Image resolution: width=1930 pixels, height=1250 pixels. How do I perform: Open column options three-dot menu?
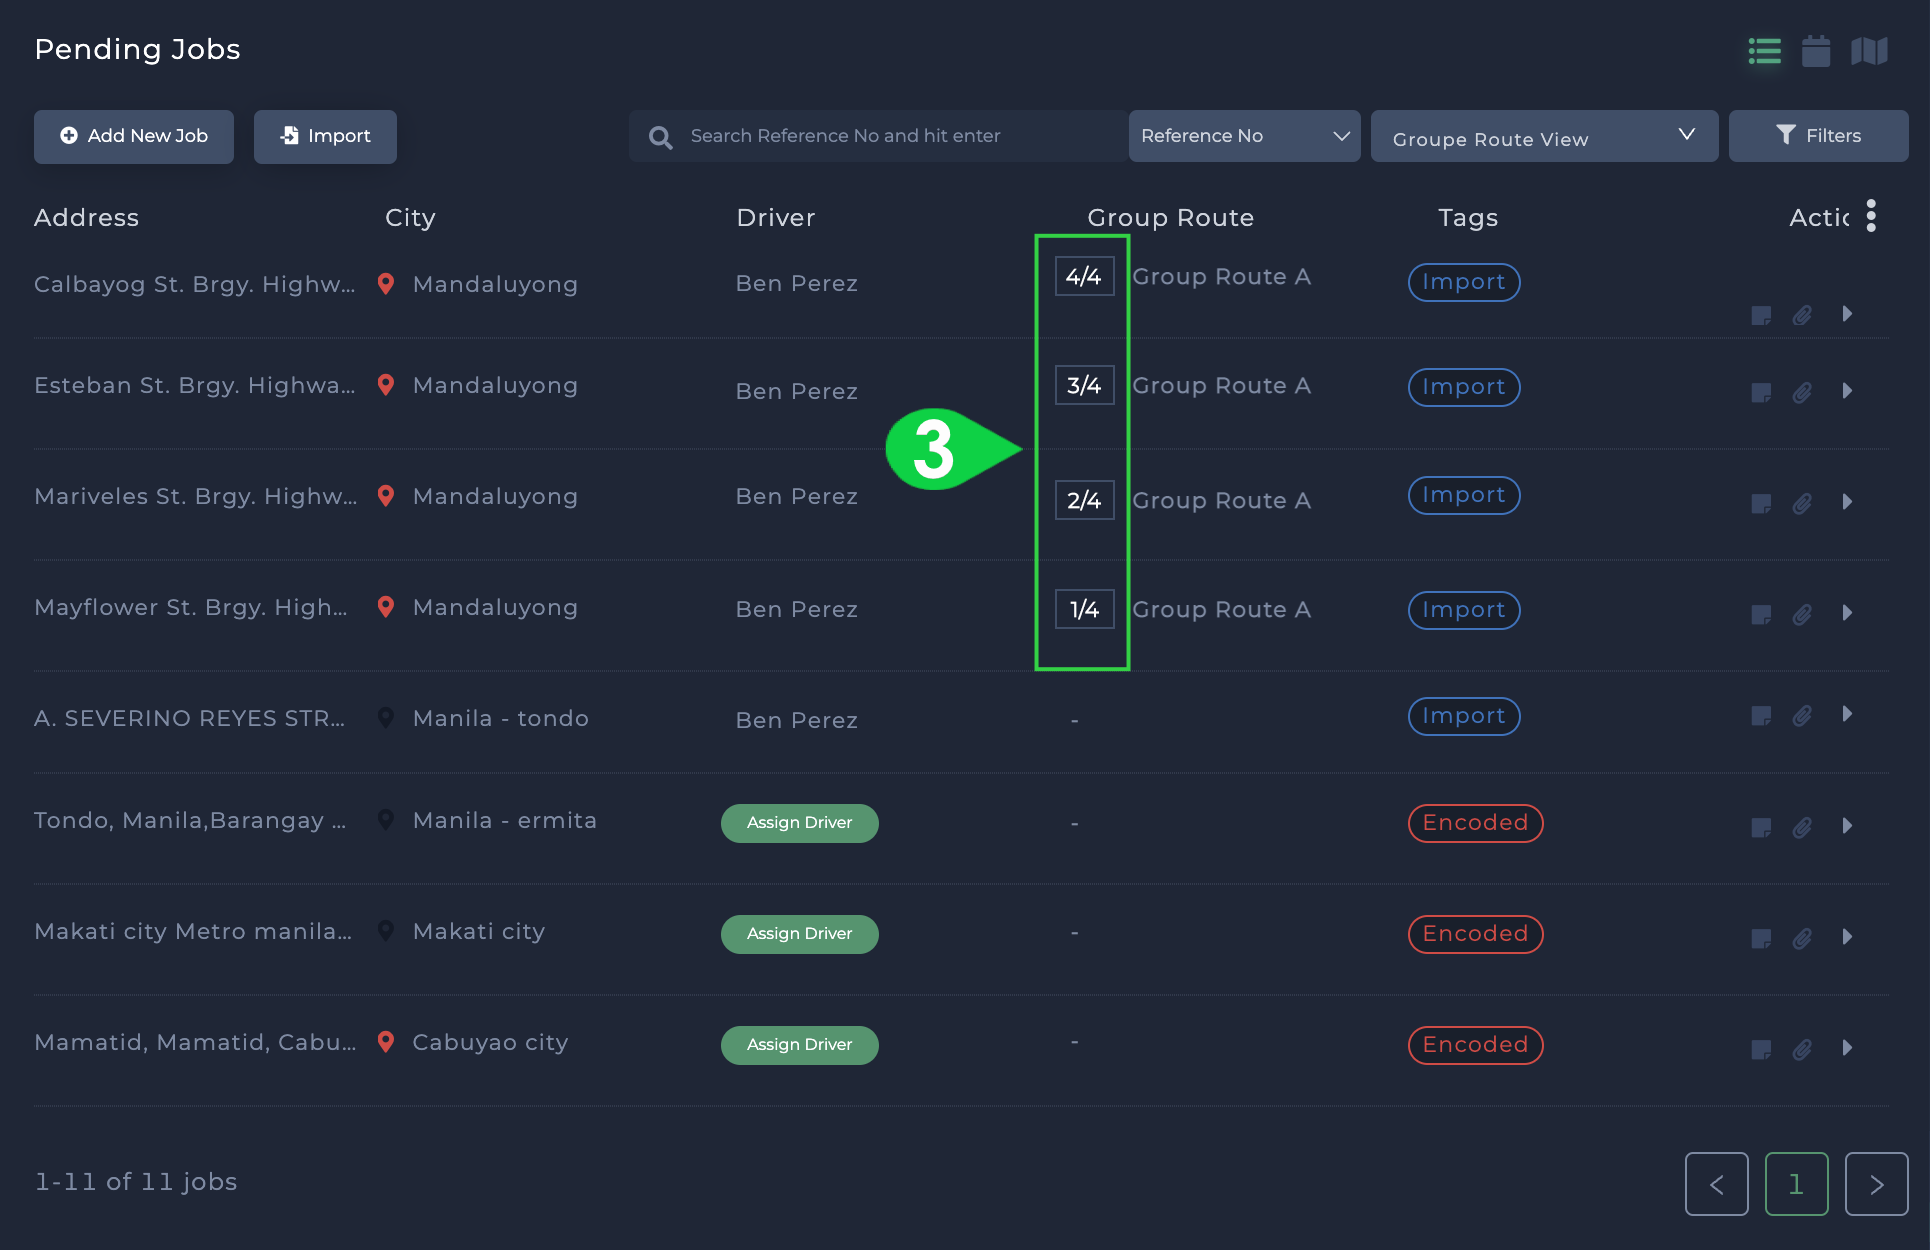[x=1871, y=215]
